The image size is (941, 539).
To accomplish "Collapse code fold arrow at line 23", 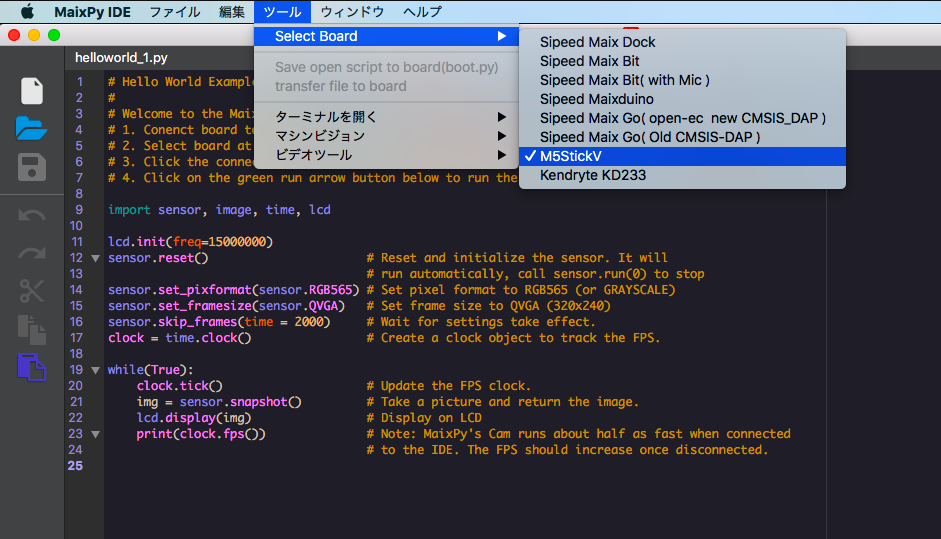I will [x=95, y=434].
